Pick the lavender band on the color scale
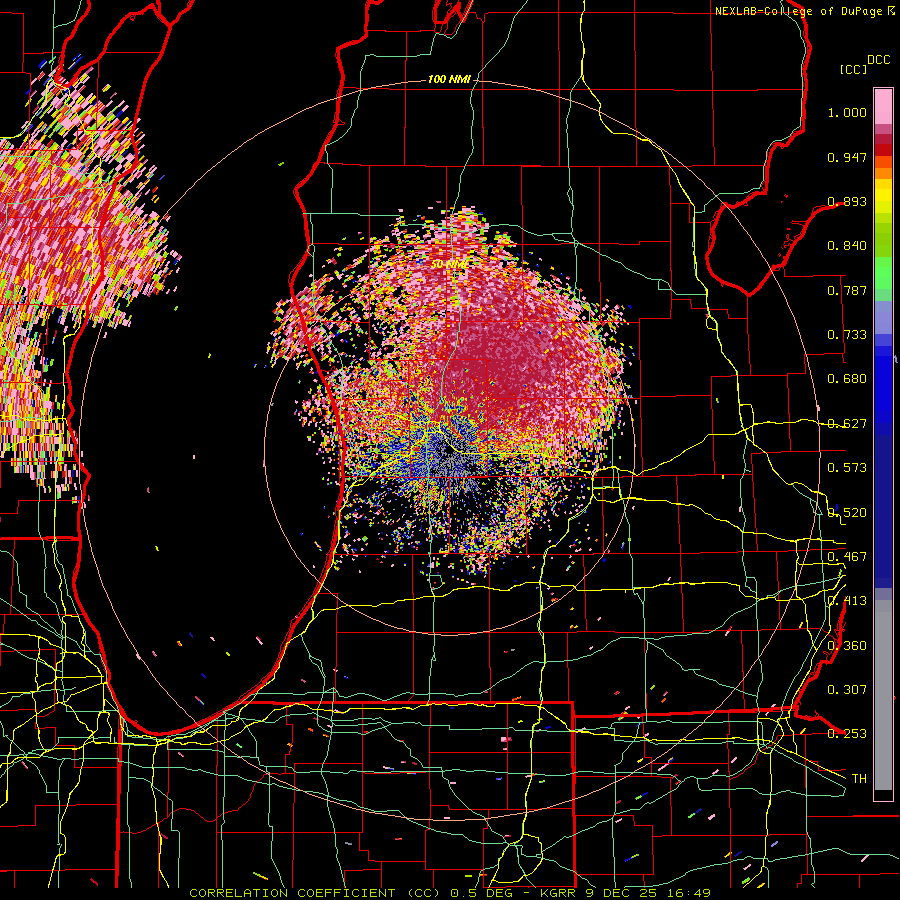The image size is (900, 900). 883,317
